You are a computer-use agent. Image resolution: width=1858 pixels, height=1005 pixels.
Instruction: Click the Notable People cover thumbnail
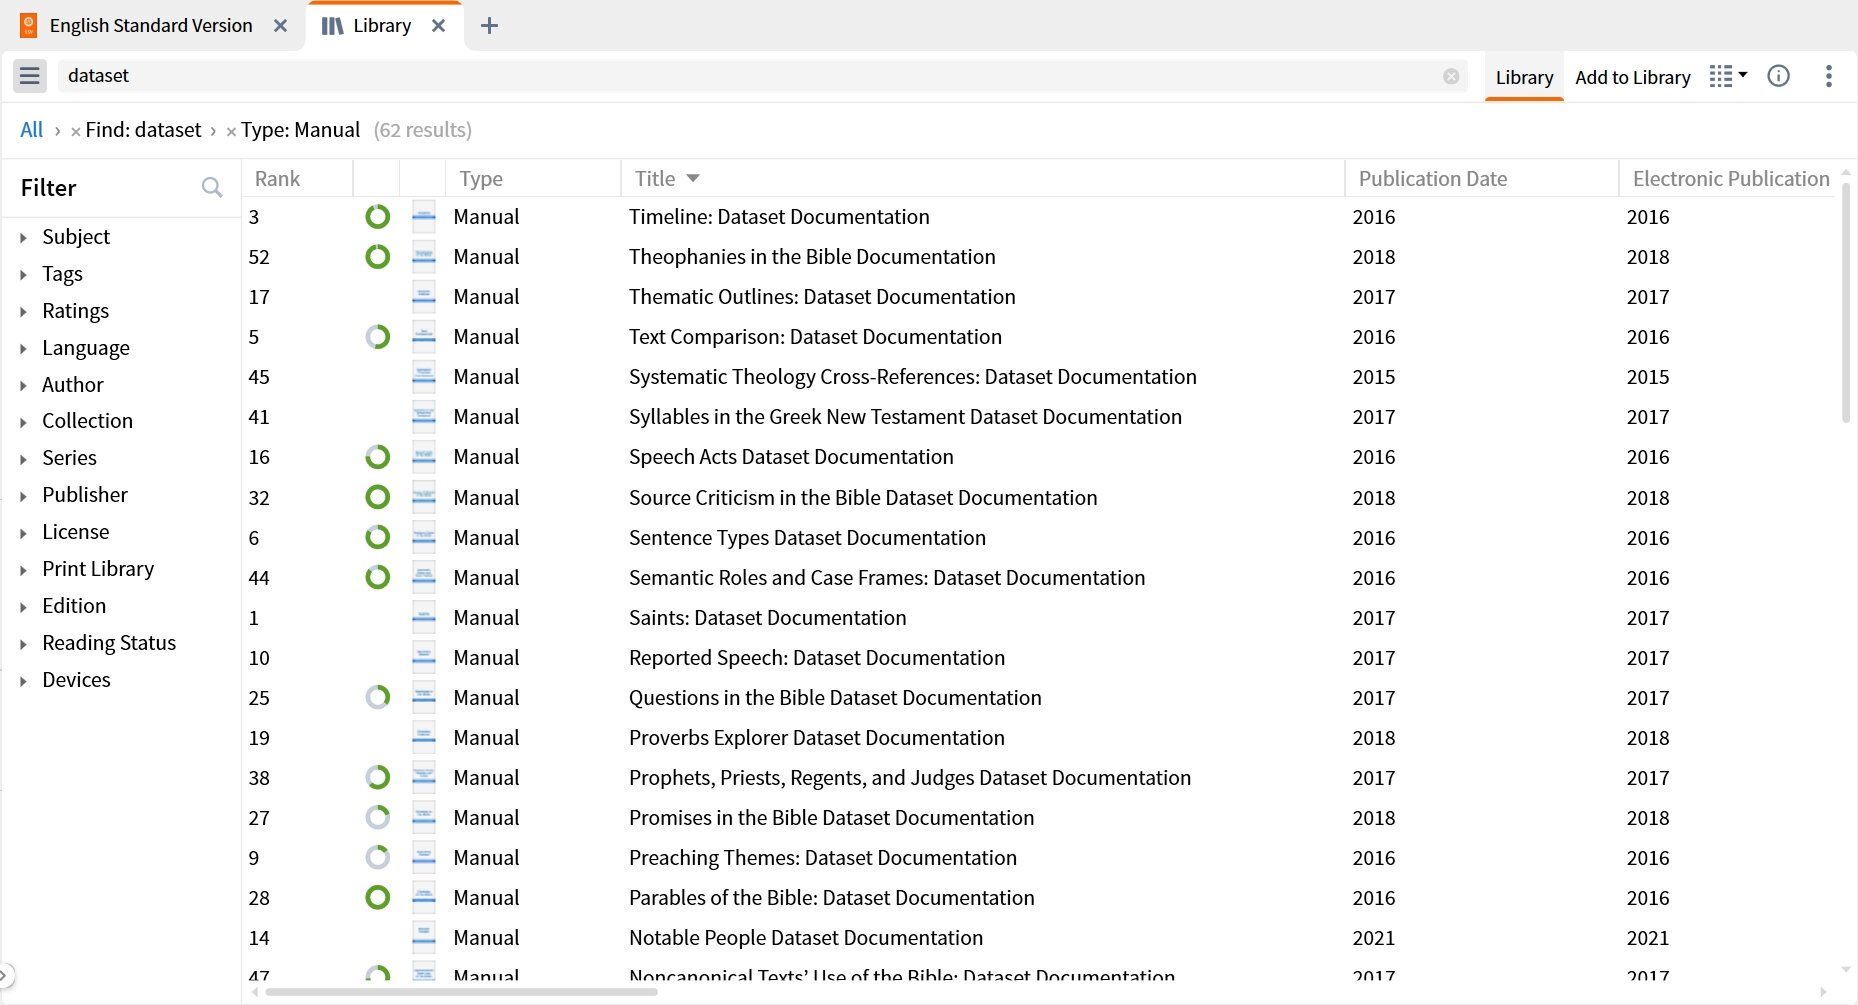pyautogui.click(x=424, y=937)
